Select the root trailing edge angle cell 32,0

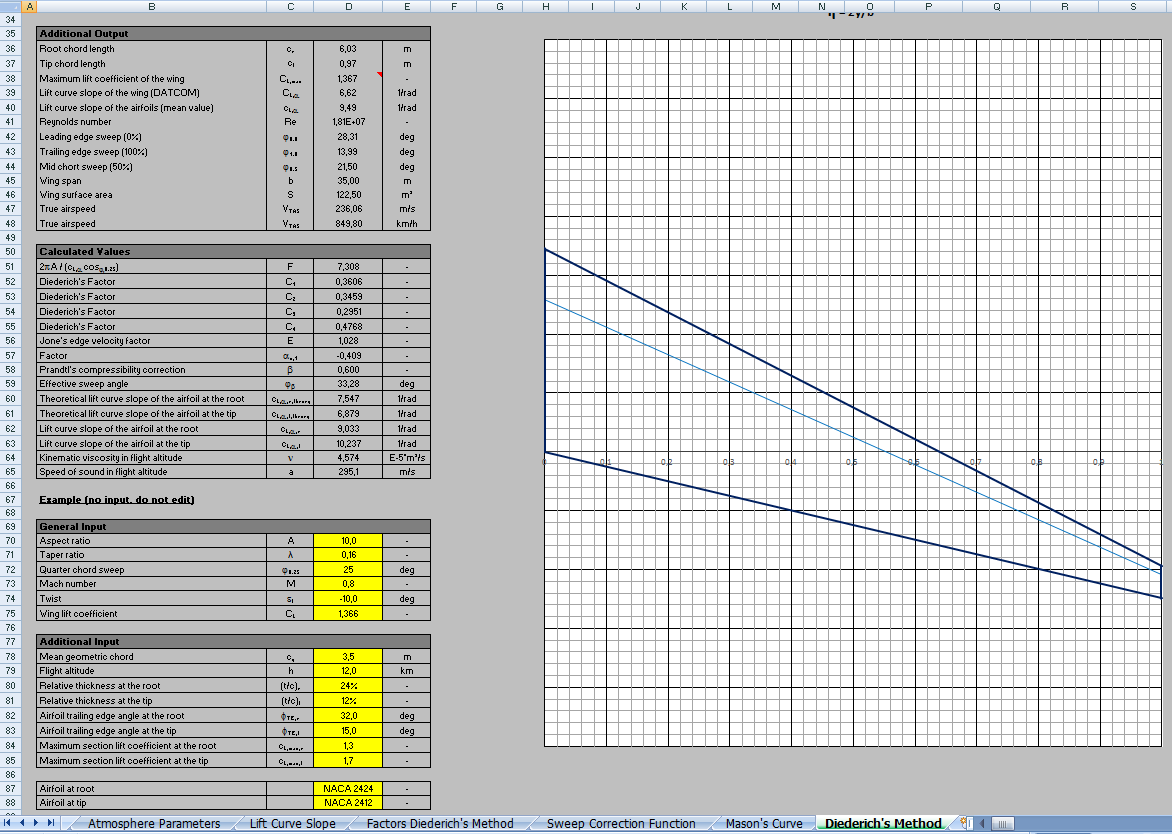348,715
